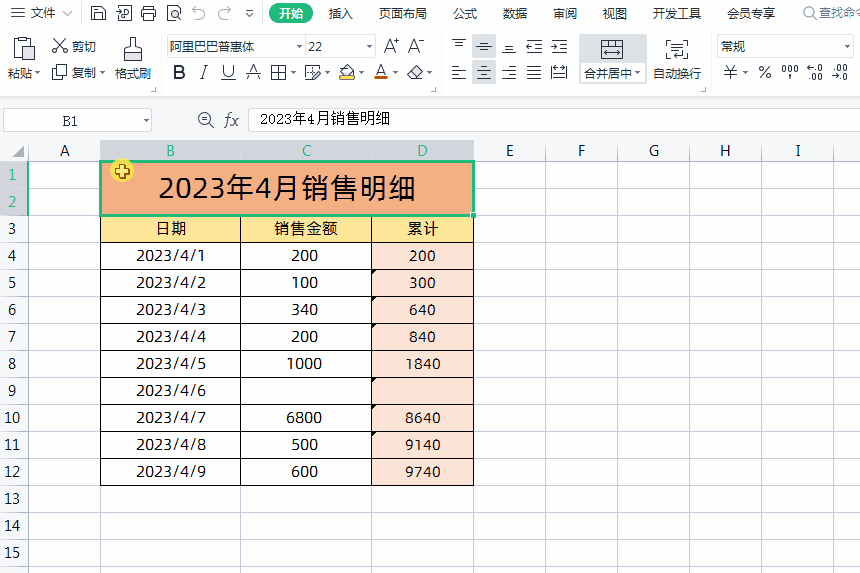Click the select-all corner triangle
Viewport: 860px width, 573px height.
pos(18,151)
